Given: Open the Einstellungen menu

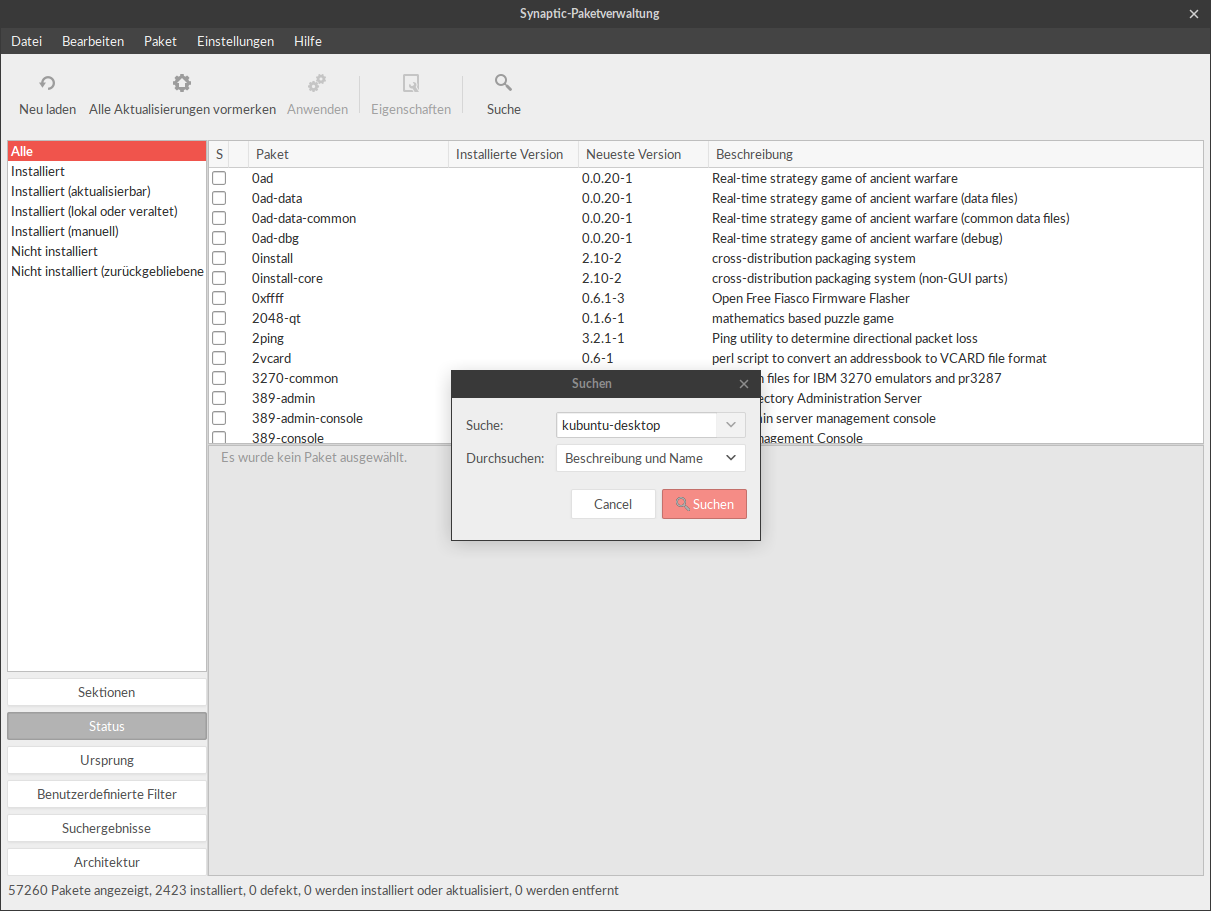Looking at the screenshot, I should point(235,41).
